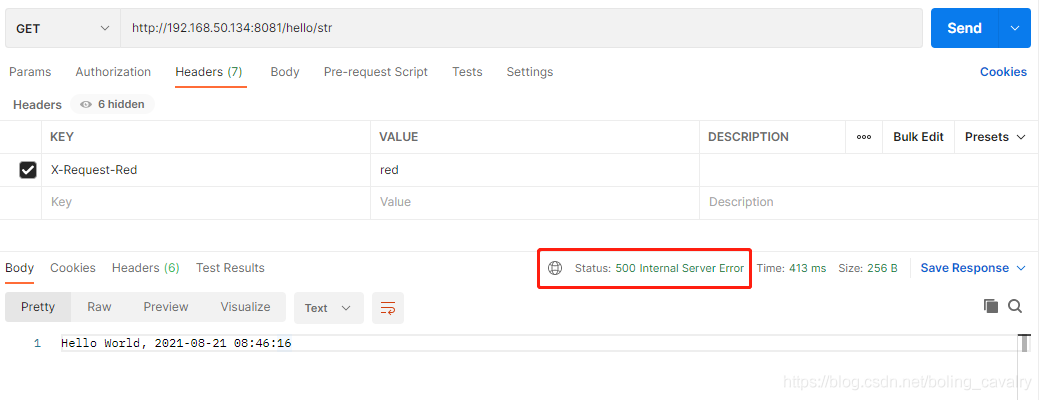The width and height of the screenshot is (1041, 400).
Task: Open the Settings tab
Action: (530, 72)
